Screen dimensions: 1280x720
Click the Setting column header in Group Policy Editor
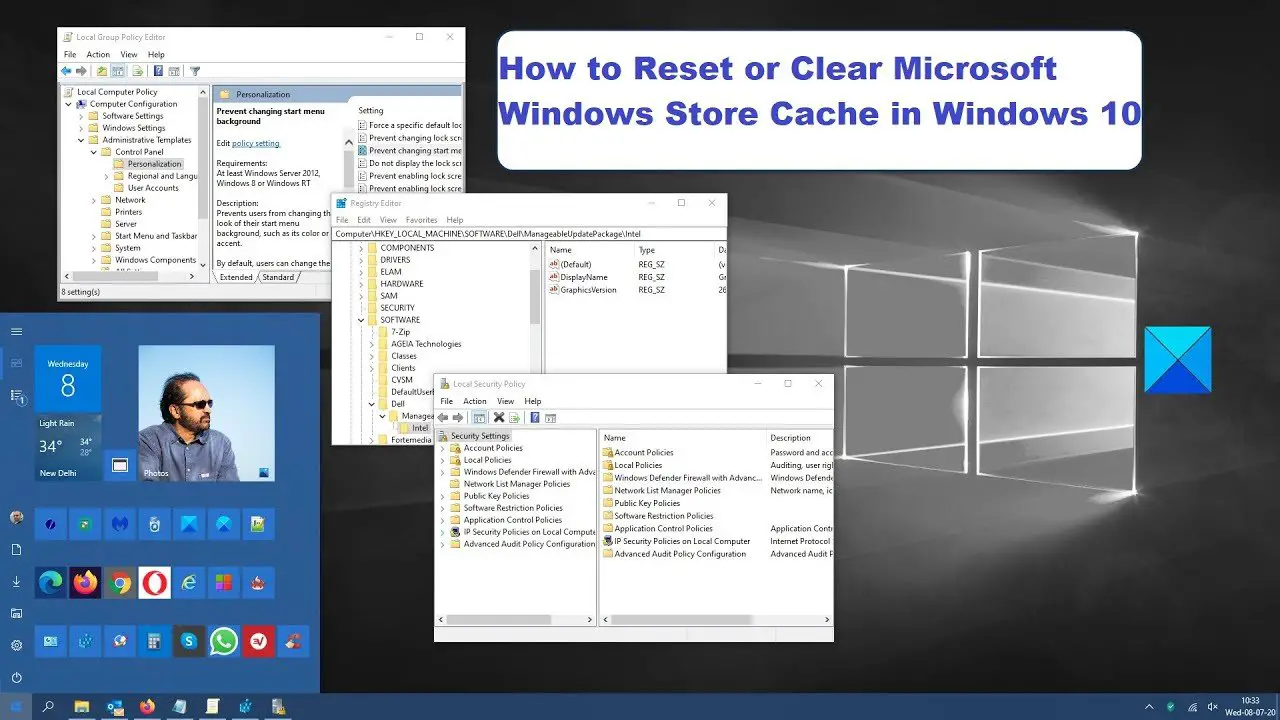pyautogui.click(x=371, y=110)
